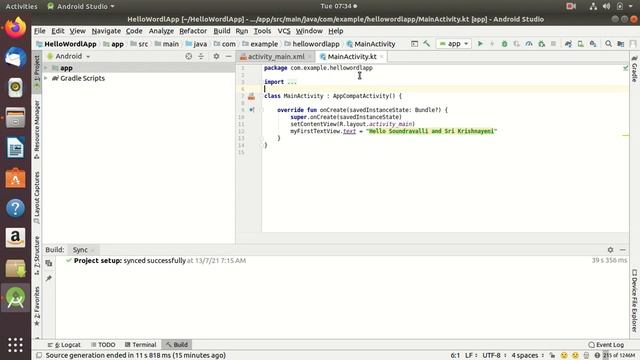Click the pin icon in Build panel

coord(49,278)
